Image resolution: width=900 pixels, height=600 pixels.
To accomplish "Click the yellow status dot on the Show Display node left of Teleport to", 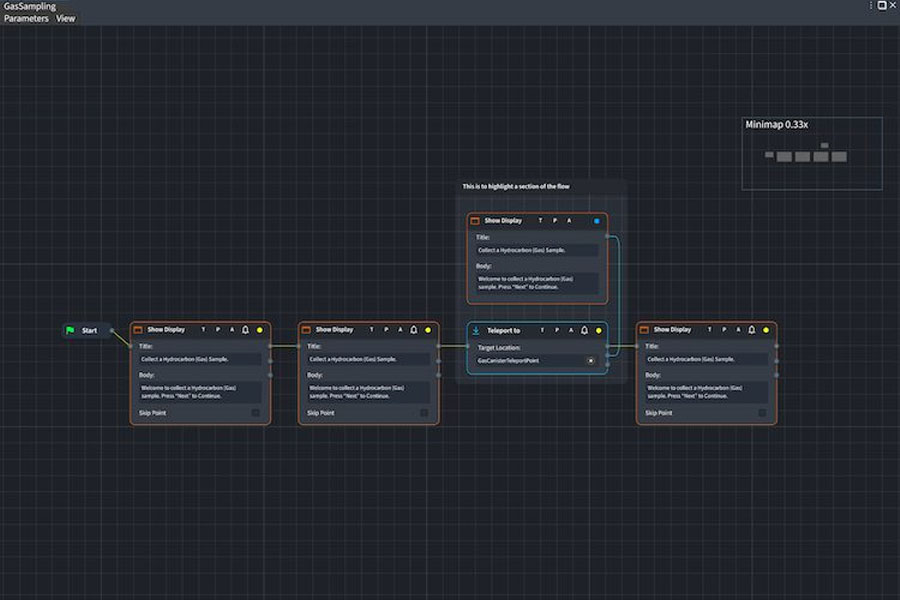I will tap(428, 330).
